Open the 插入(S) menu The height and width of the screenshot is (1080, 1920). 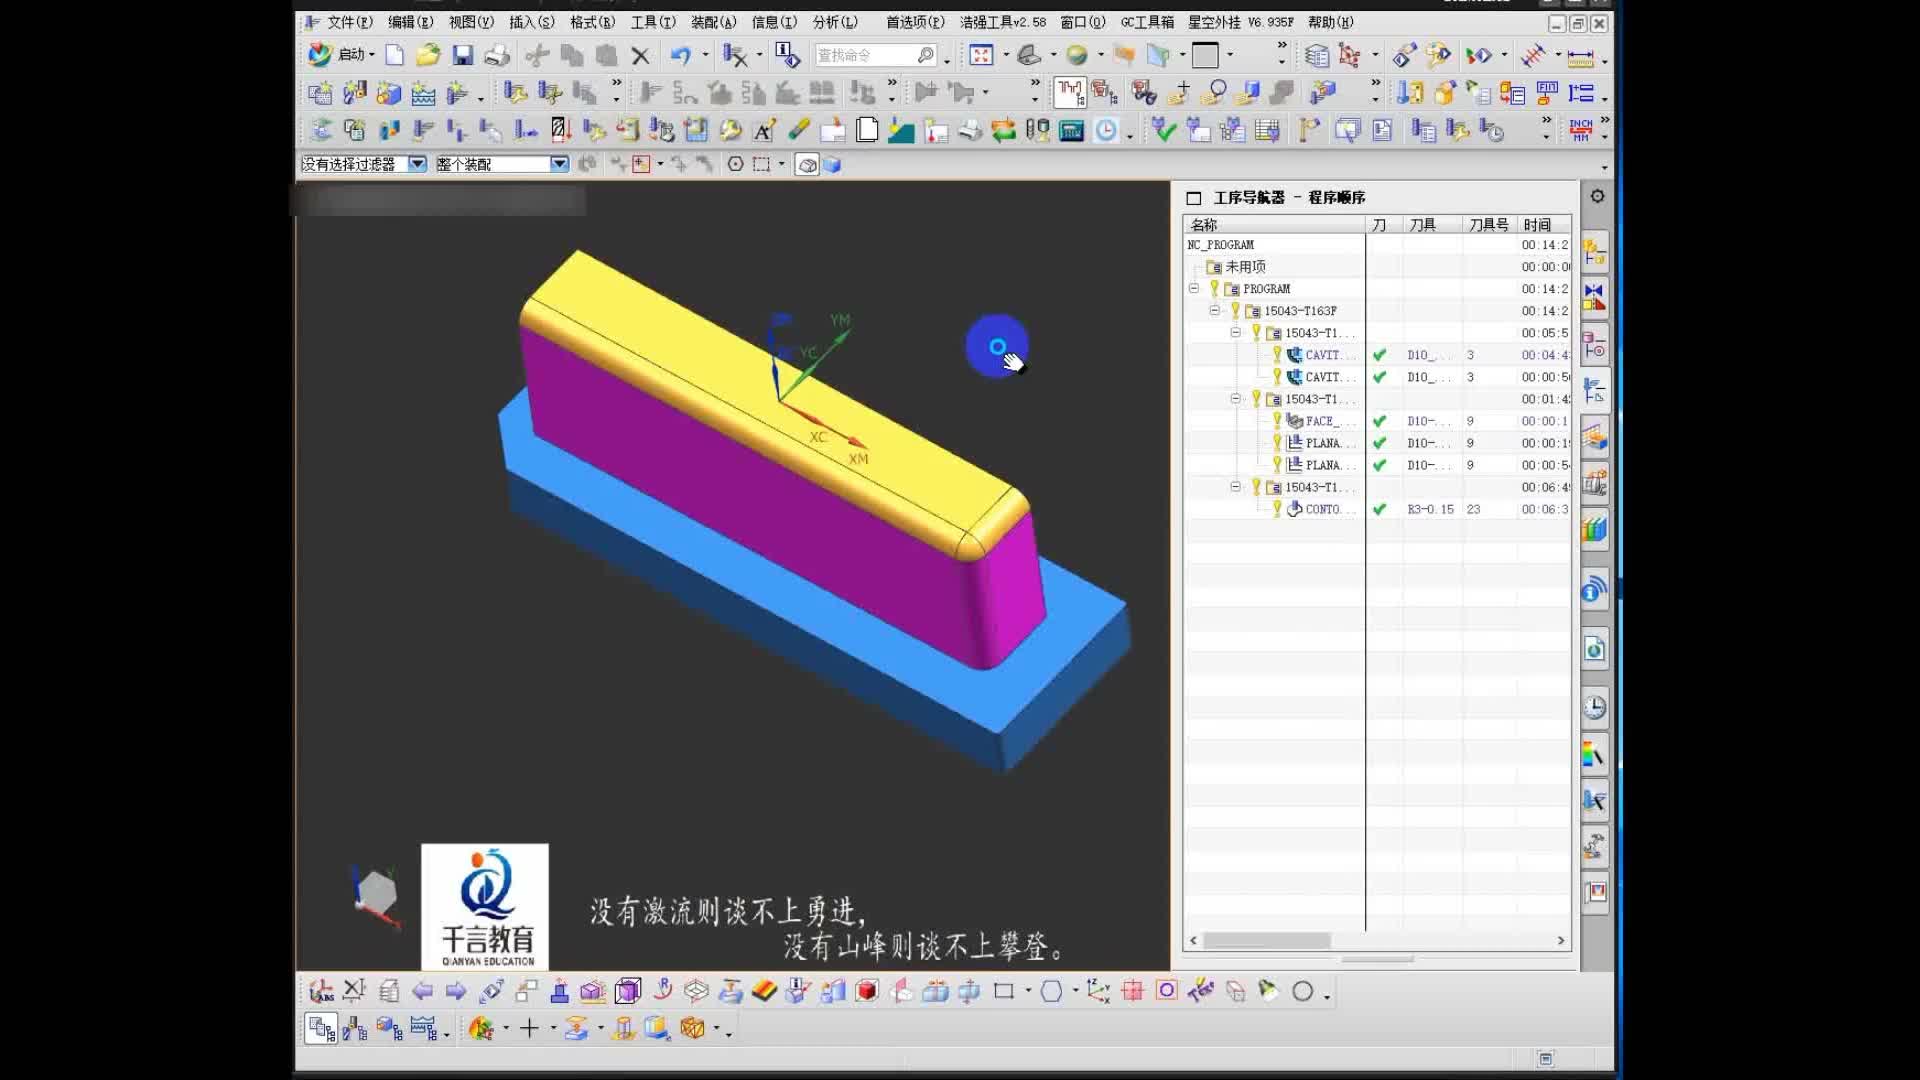531,22
